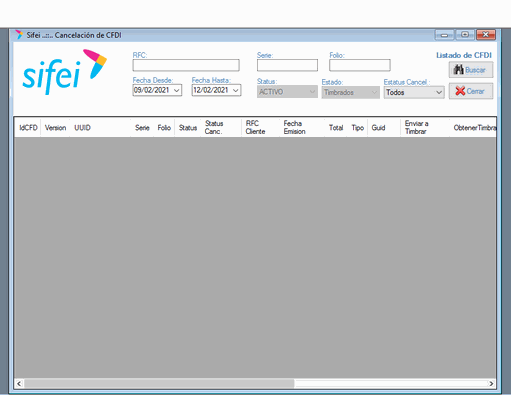
Task: Maximize the Cancelación de CFDI window
Action: click(465, 35)
